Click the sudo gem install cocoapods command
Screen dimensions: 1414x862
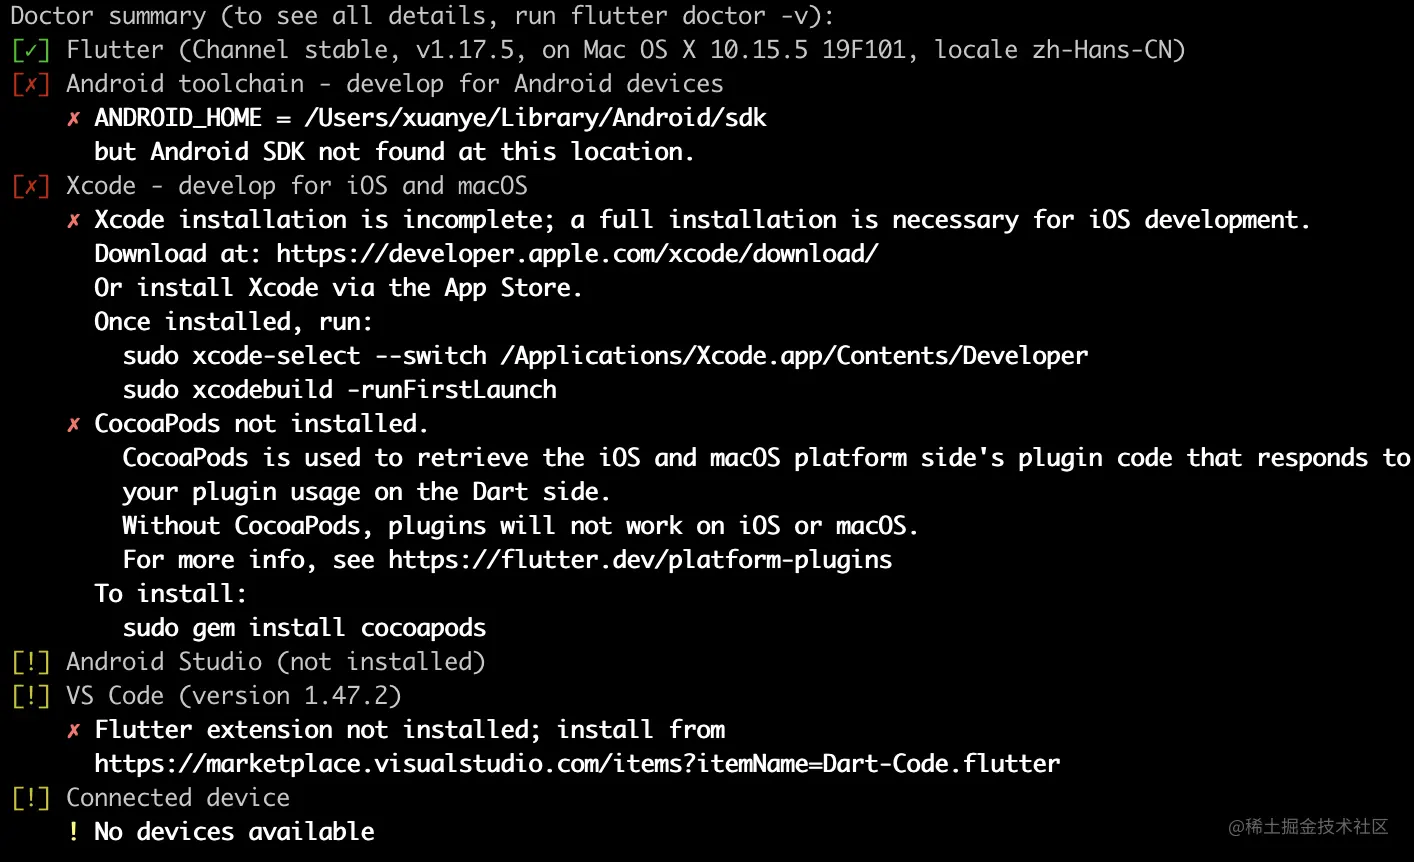pyautogui.click(x=304, y=628)
